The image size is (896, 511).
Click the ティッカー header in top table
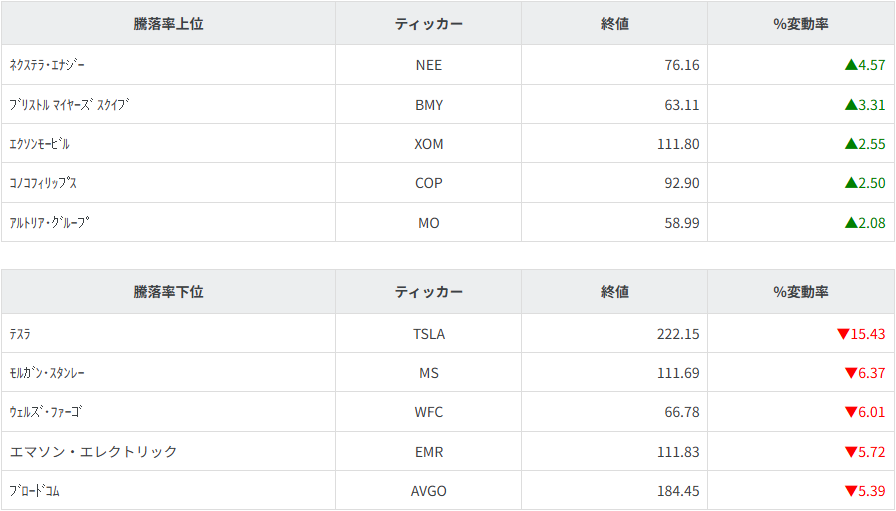click(x=428, y=24)
